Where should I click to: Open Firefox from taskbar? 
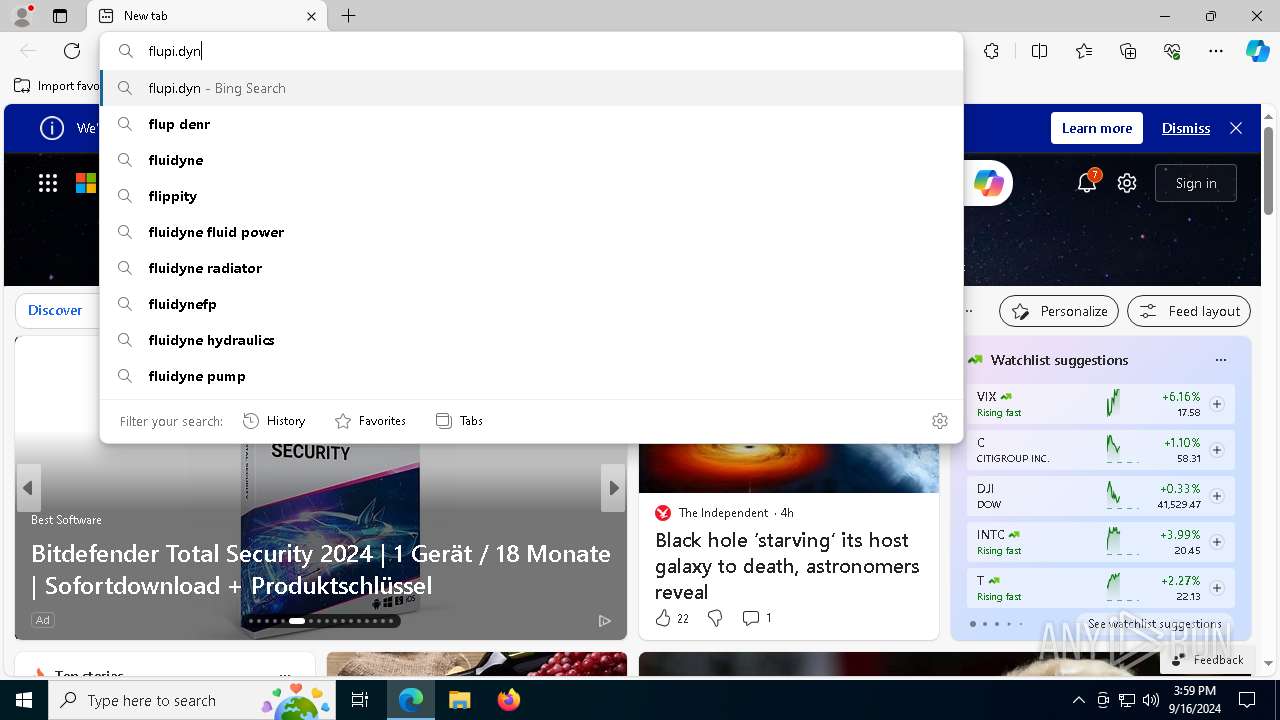509,700
